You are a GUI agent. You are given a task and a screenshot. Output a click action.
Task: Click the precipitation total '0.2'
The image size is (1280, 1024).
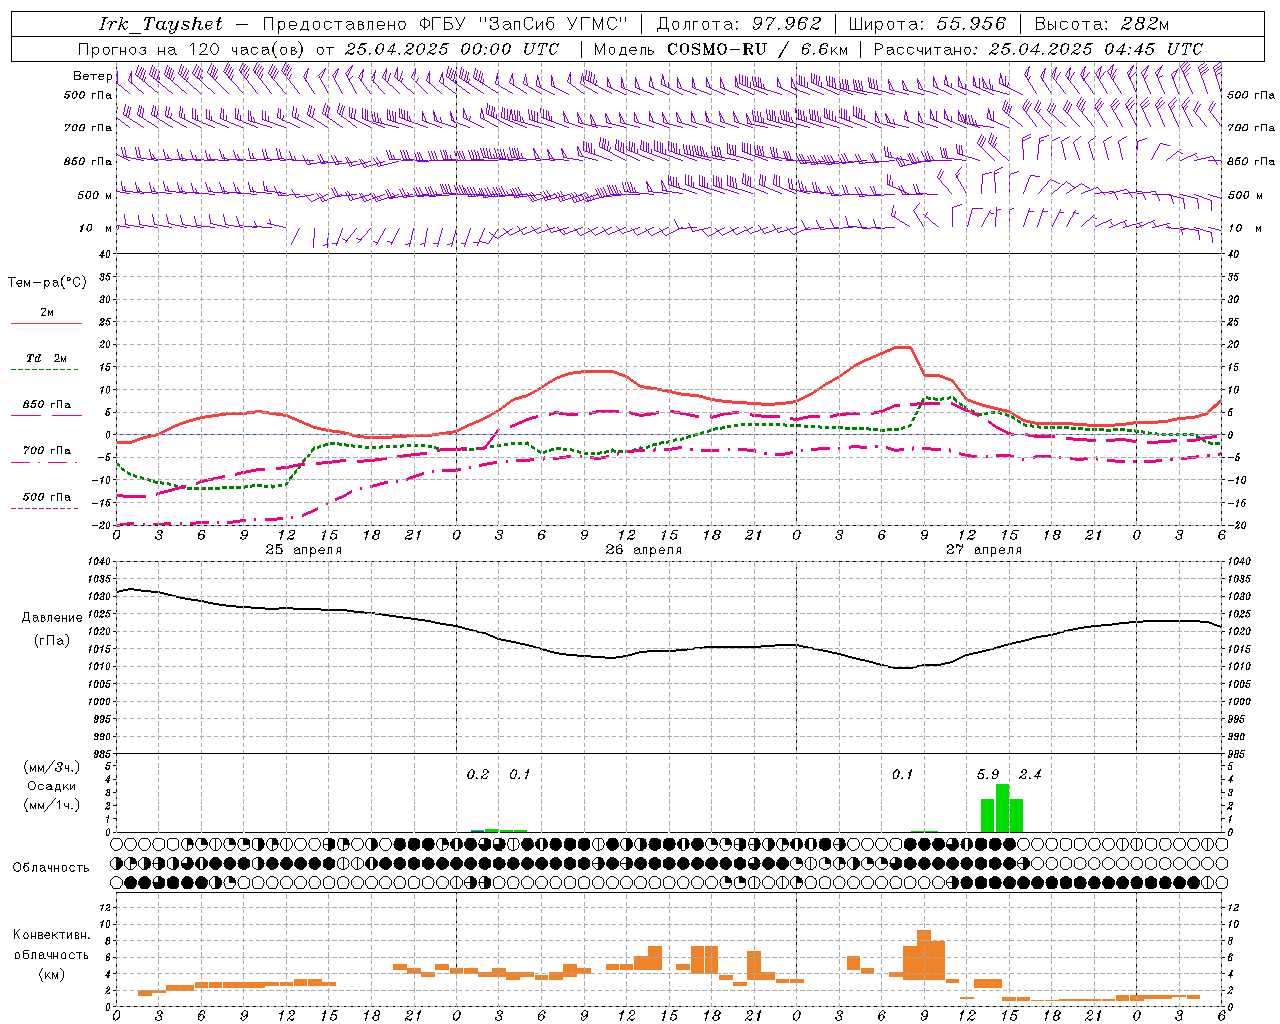click(x=478, y=774)
